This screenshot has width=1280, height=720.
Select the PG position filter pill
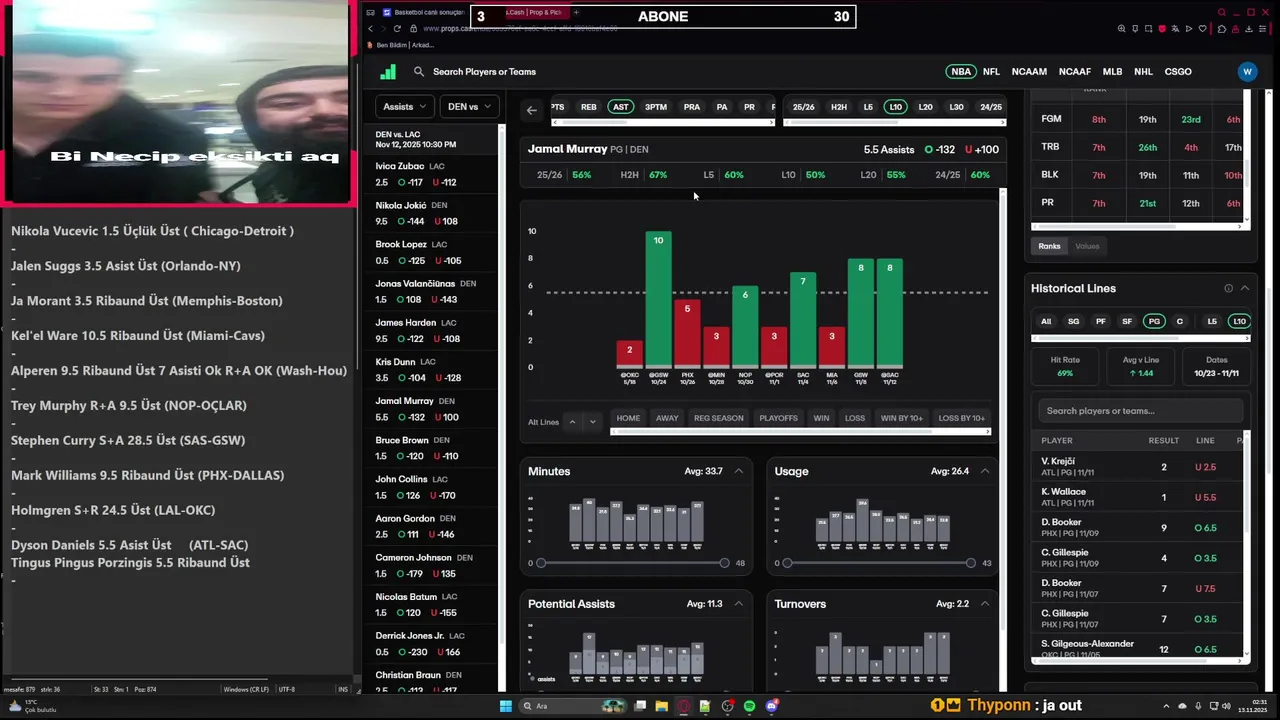(x=1154, y=321)
